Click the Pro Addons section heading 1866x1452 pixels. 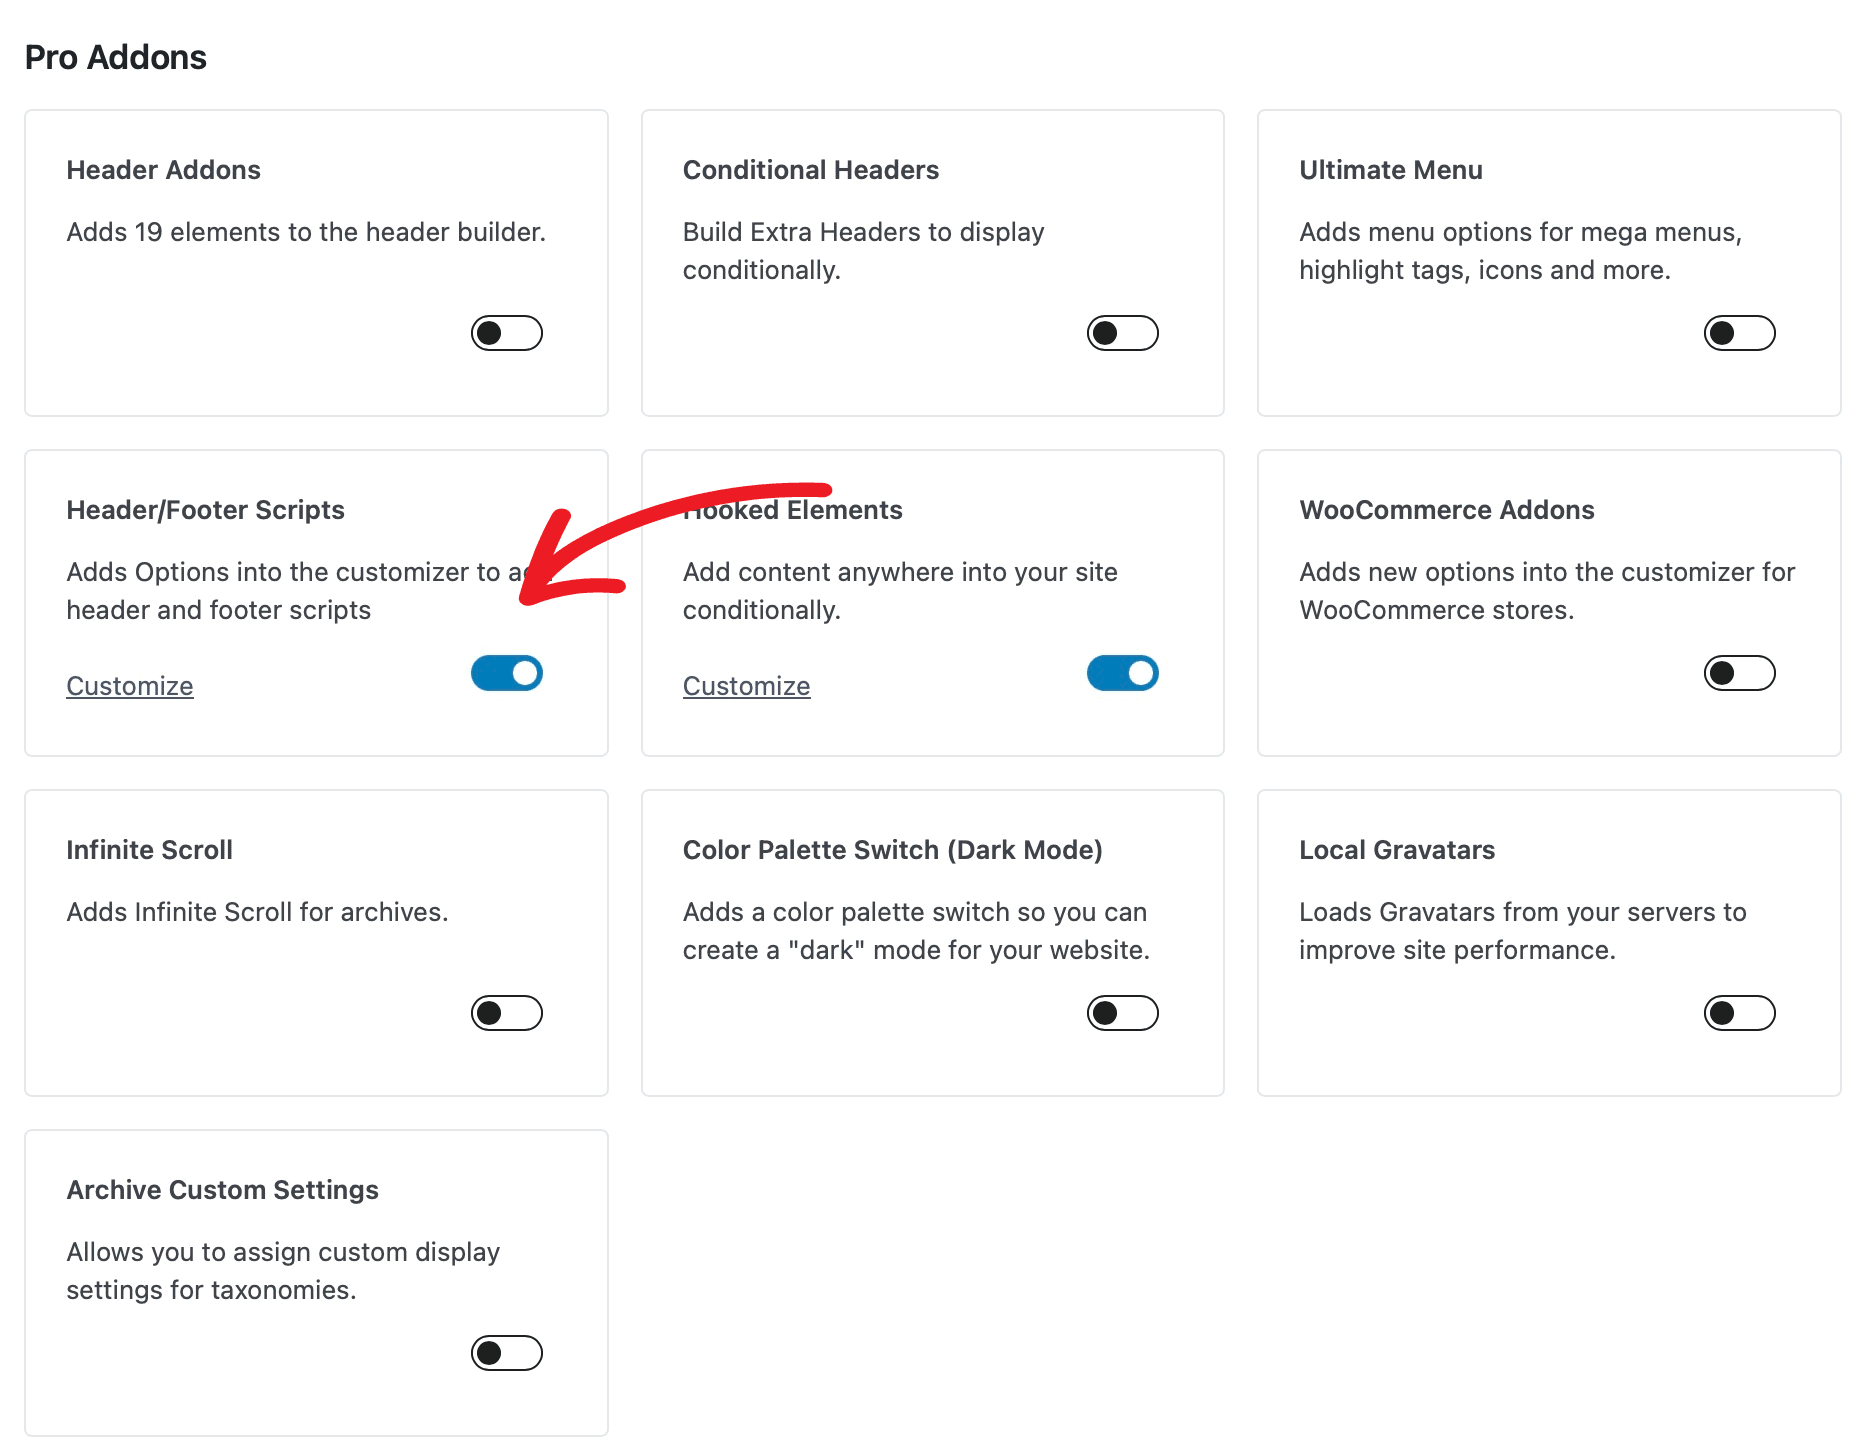pyautogui.click(x=115, y=57)
